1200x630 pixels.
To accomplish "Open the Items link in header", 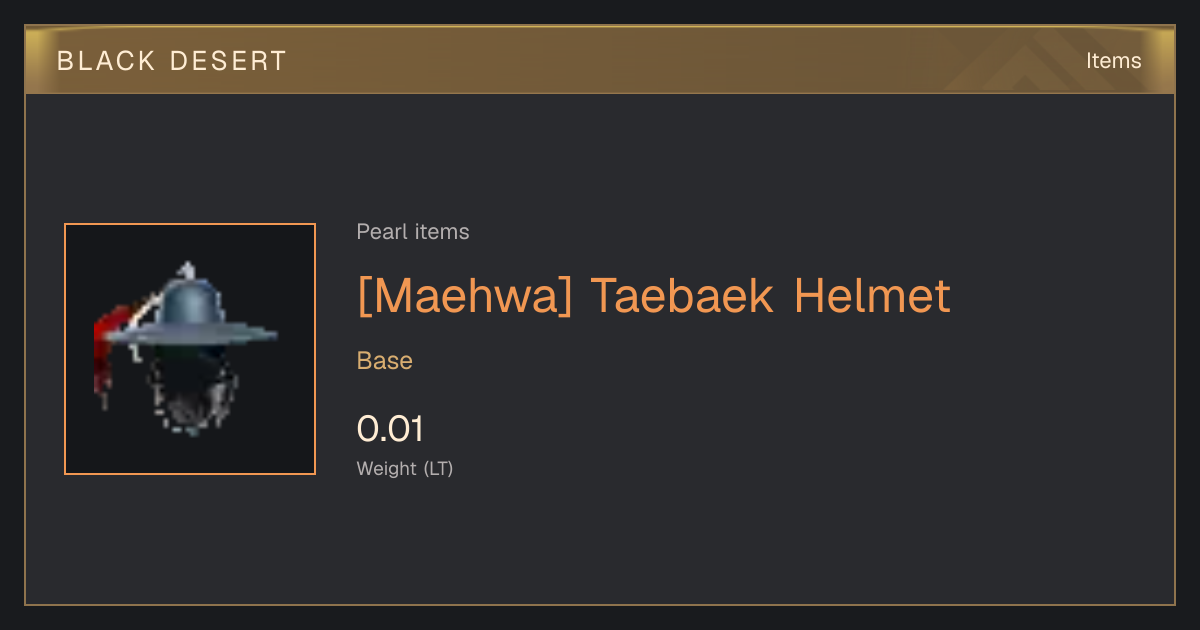I will coord(1113,60).
